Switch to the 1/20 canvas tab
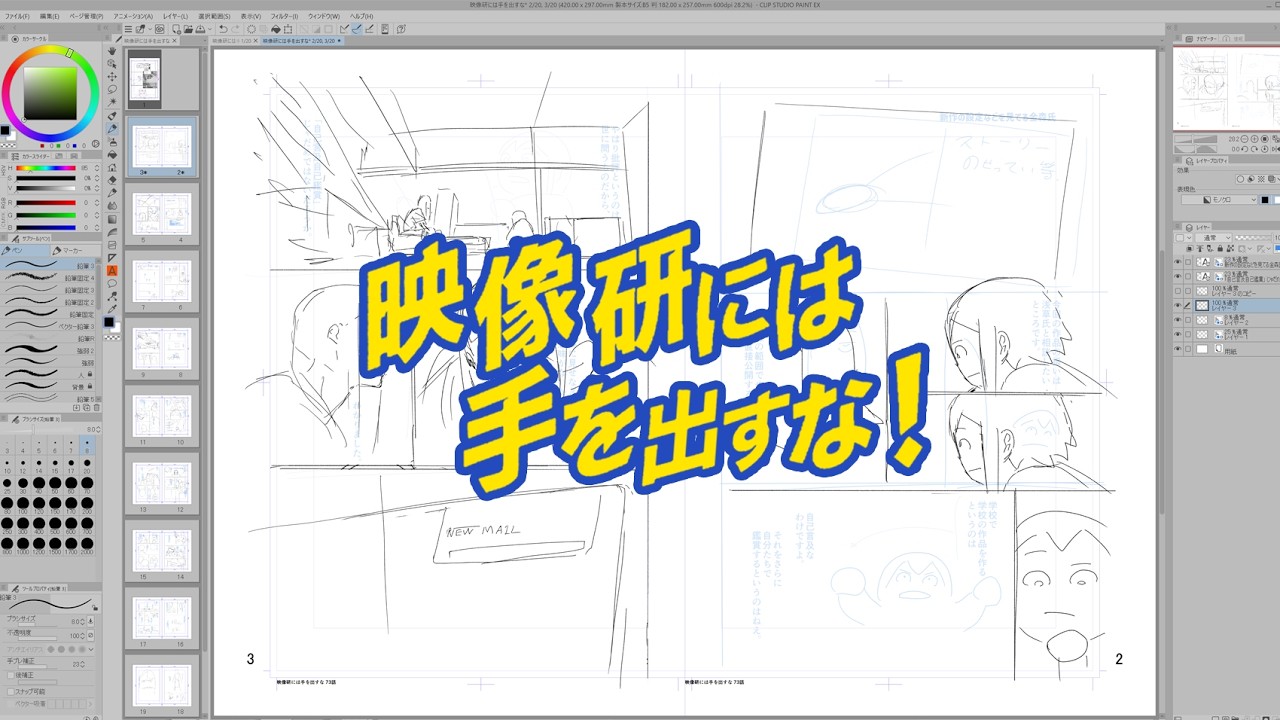1280x720 pixels. [233, 41]
